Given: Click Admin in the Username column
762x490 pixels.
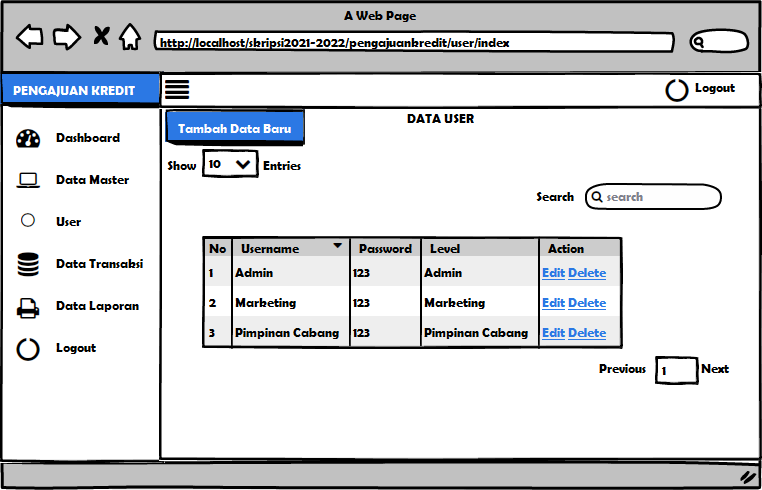Looking at the screenshot, I should click(x=254, y=273).
